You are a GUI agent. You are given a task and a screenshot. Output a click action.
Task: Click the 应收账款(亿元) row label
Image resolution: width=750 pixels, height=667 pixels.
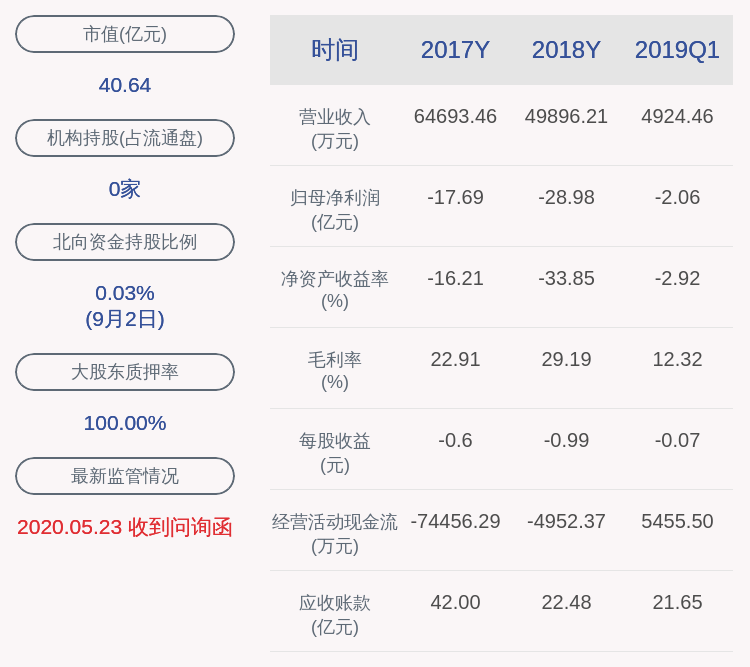click(x=334, y=614)
